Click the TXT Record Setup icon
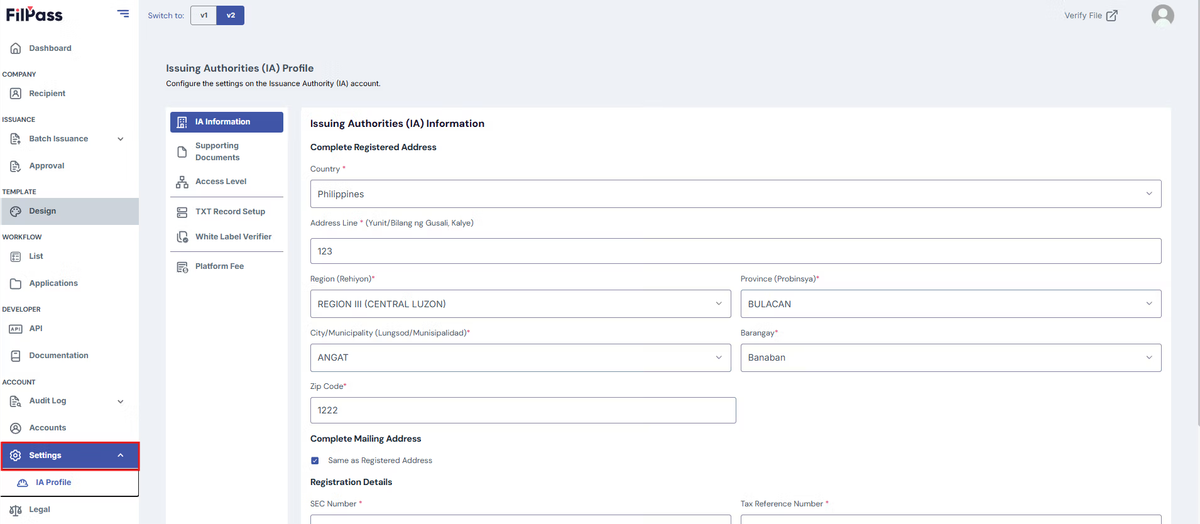This screenshot has height=524, width=1200. pos(182,212)
